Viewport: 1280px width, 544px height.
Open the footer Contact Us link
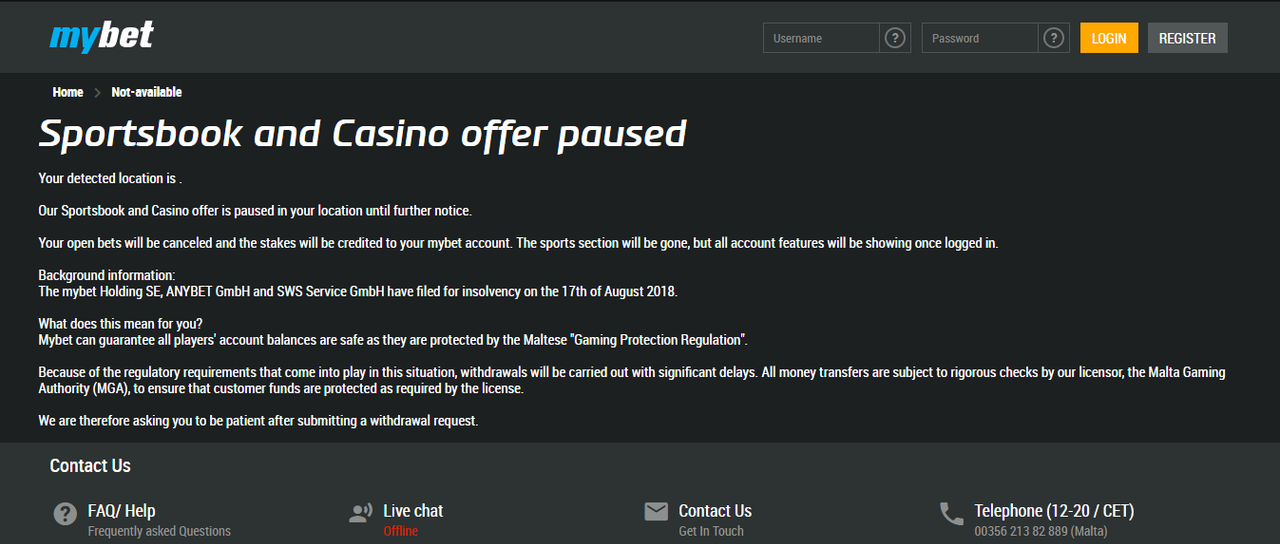pyautogui.click(x=715, y=511)
